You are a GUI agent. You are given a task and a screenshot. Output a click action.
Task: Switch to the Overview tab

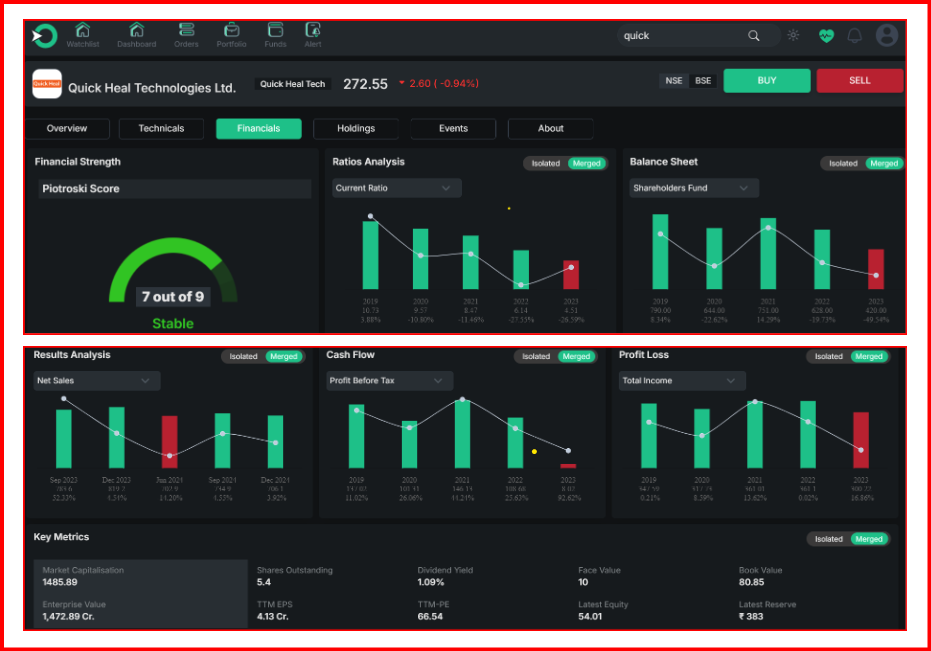67,128
